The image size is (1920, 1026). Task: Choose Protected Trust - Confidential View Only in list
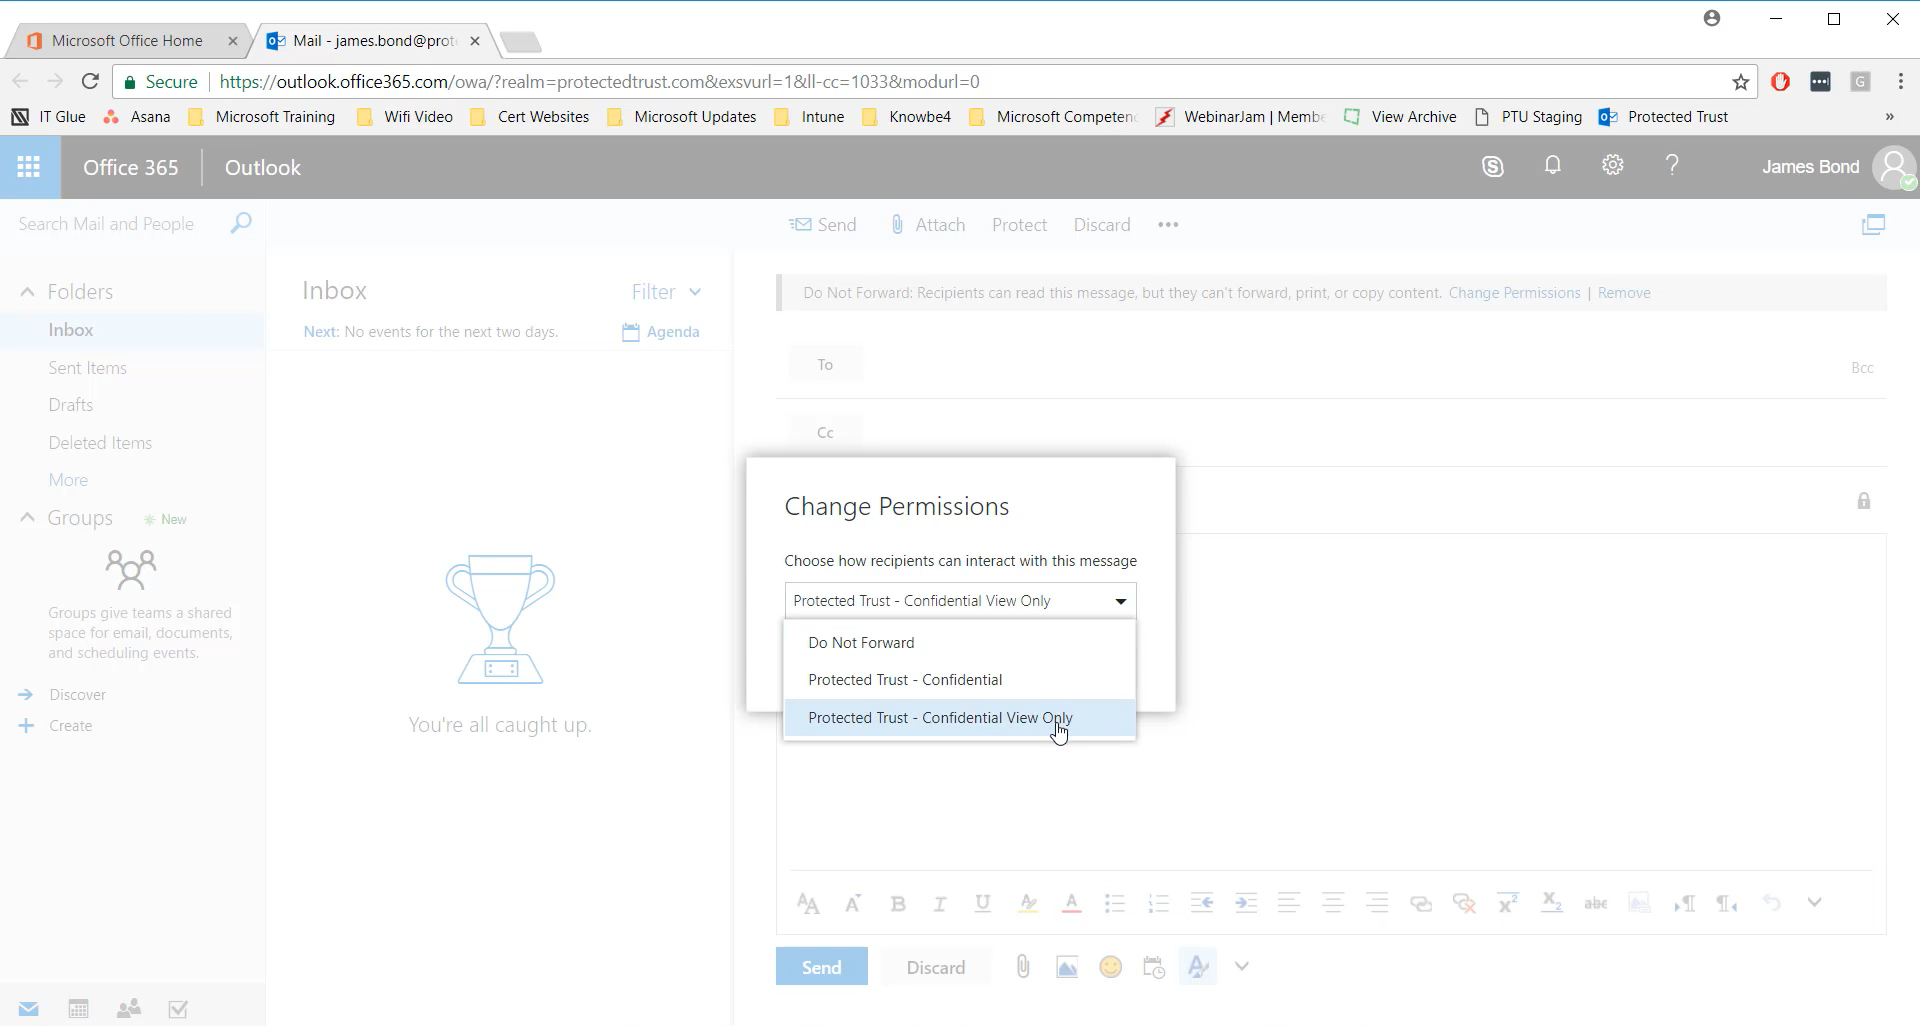pos(960,718)
